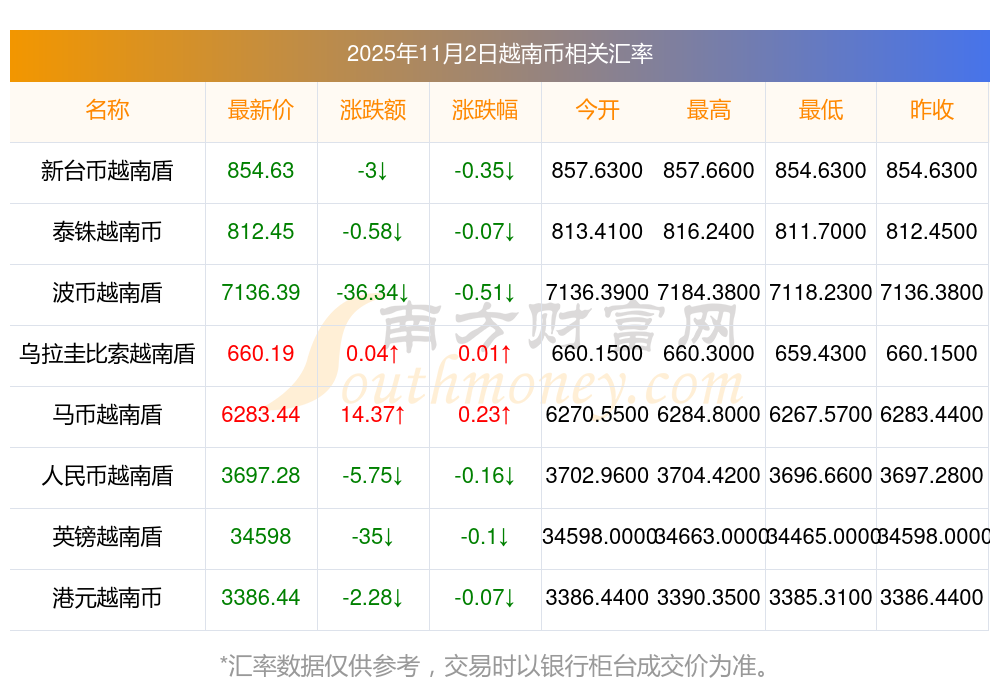Screen dimensions: 1000x697
Task: Click the 人民币越南盾 latest price 3697.28
Action: tap(260, 476)
